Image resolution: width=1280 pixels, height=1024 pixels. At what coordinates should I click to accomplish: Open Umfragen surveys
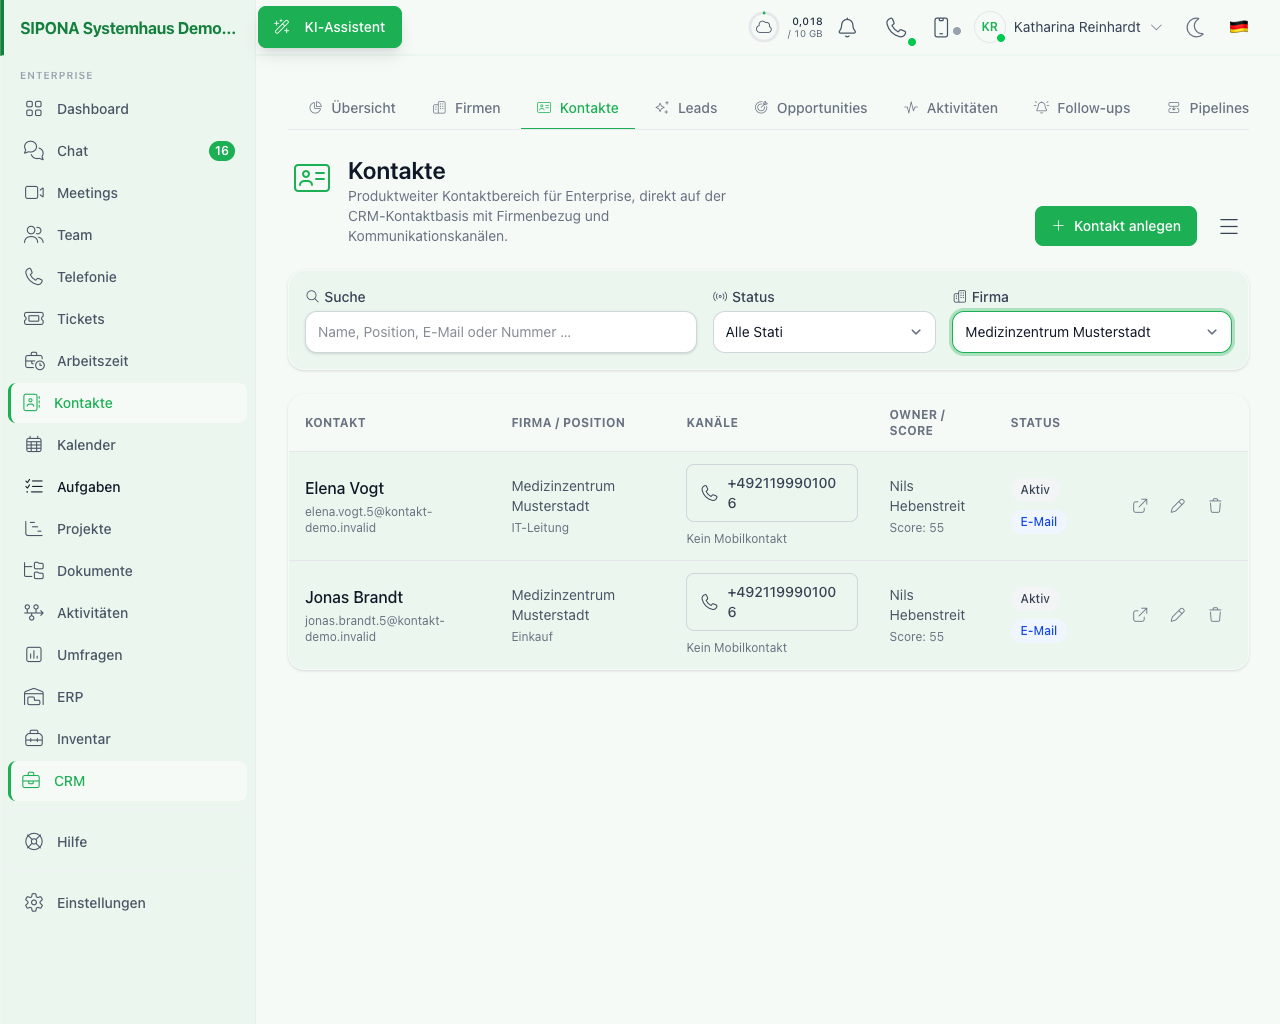coord(128,655)
